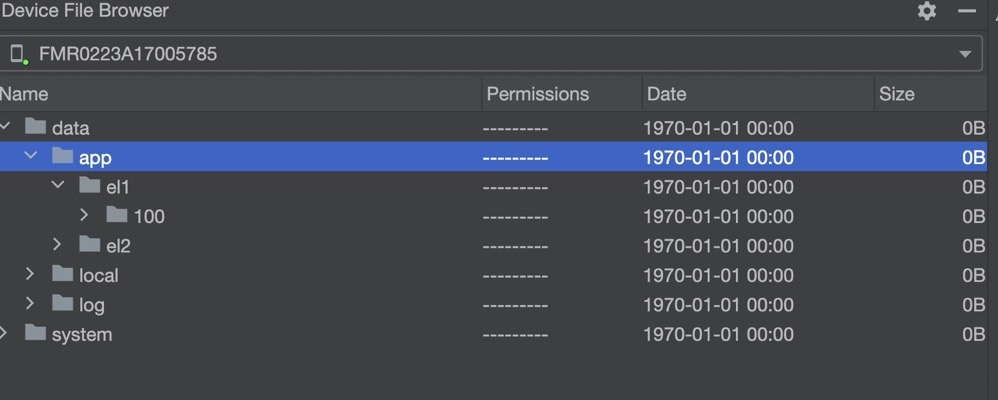
Task: Sort by the Date column header
Action: pyautogui.click(x=667, y=94)
